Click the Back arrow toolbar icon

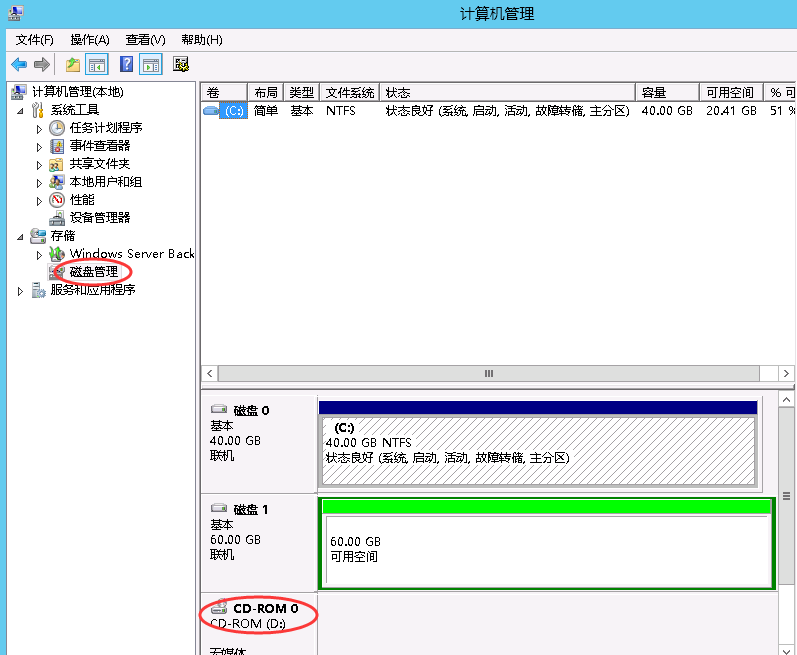18,65
